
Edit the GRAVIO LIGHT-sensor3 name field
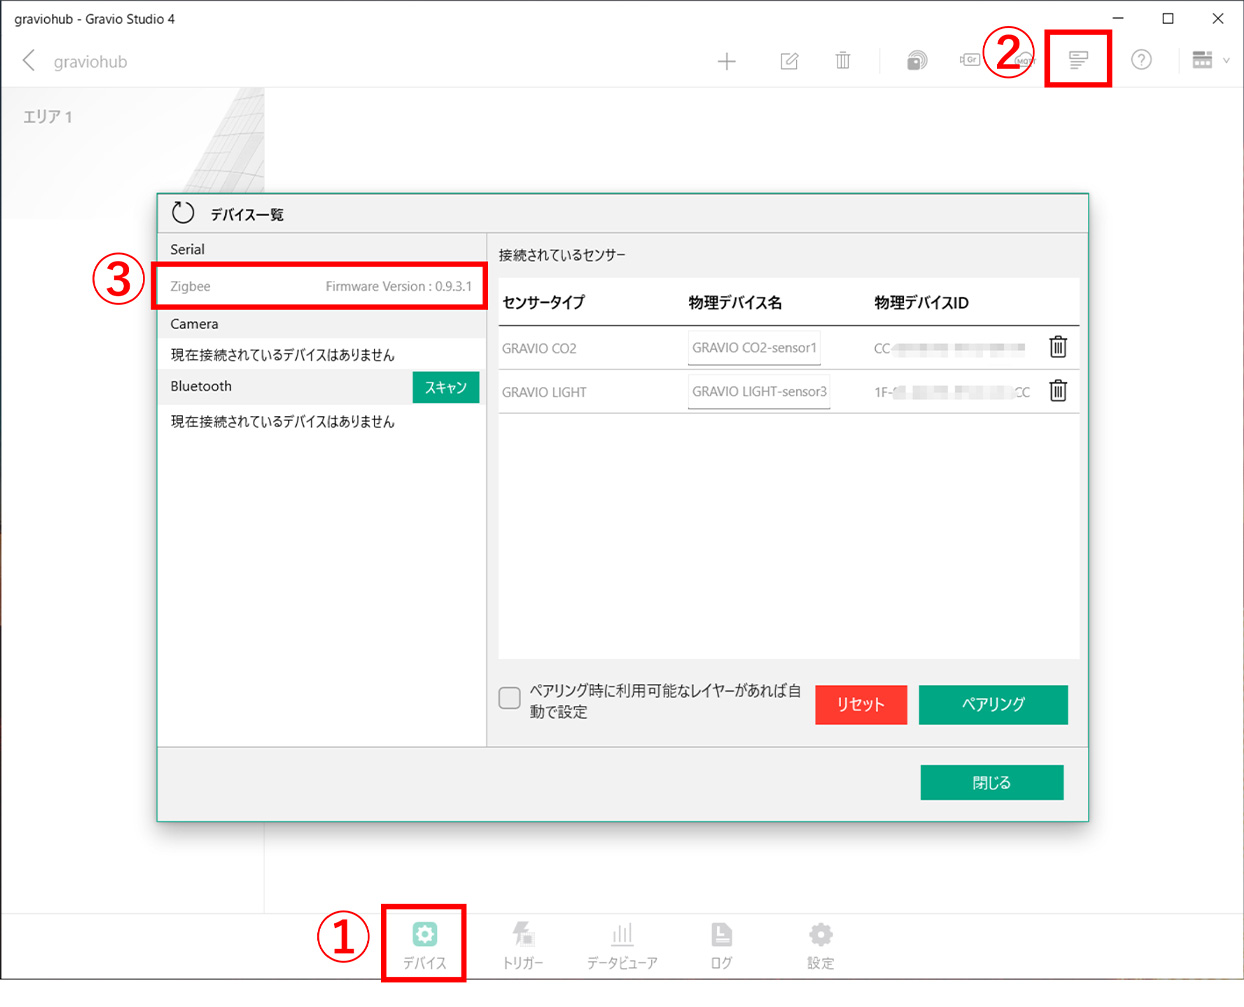pos(759,392)
